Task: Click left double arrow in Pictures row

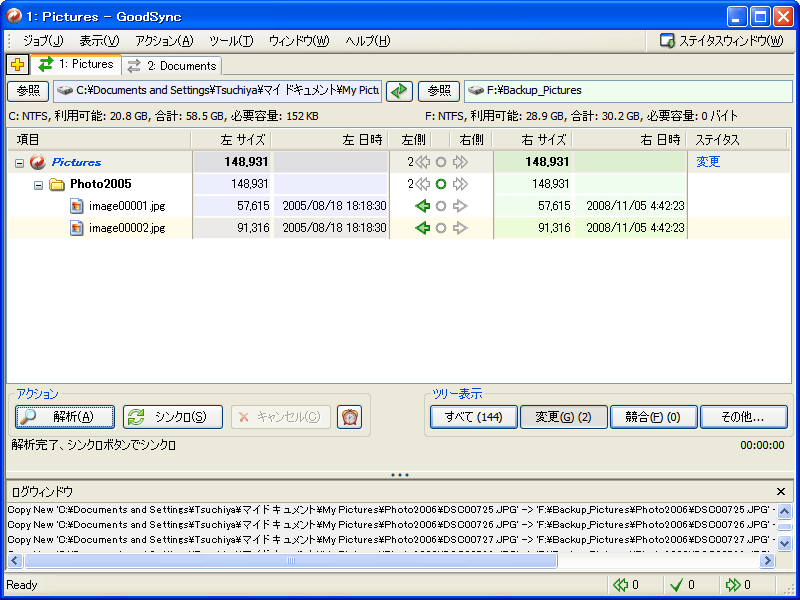Action: 422,162
